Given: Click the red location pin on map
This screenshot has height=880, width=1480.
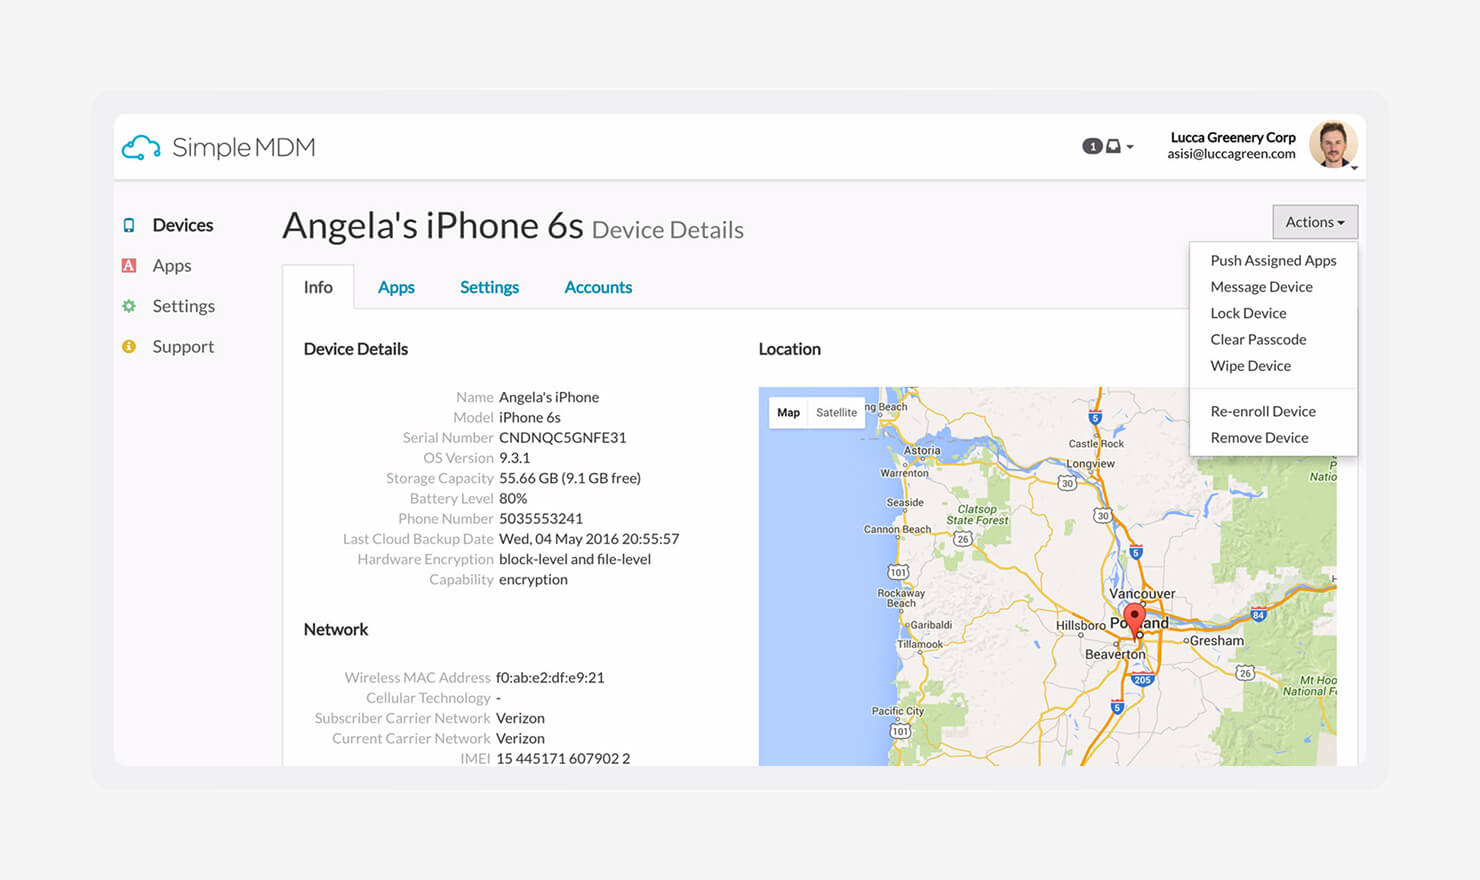Looking at the screenshot, I should click(x=1134, y=617).
